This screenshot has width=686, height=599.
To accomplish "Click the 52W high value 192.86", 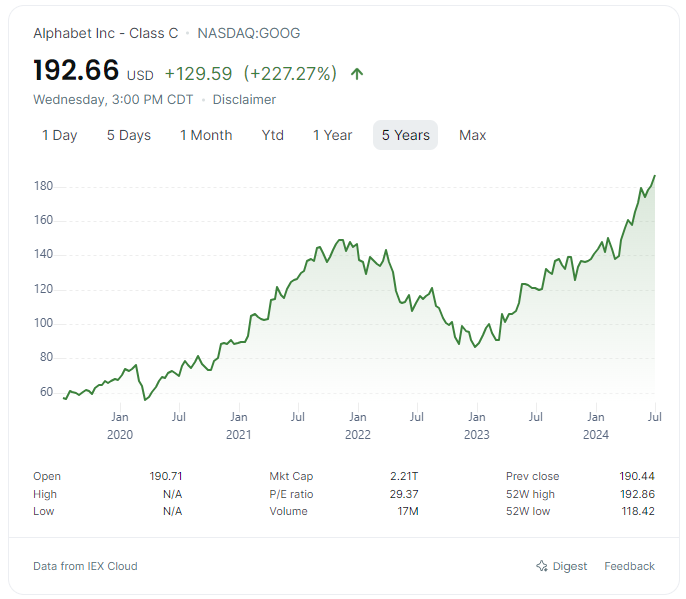I will pos(637,494).
